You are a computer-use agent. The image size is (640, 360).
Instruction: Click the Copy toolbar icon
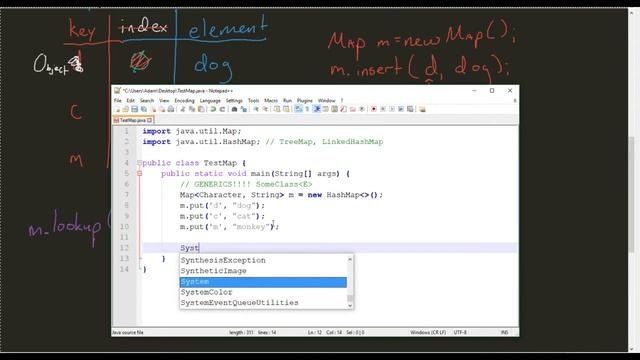pyautogui.click(x=192, y=109)
